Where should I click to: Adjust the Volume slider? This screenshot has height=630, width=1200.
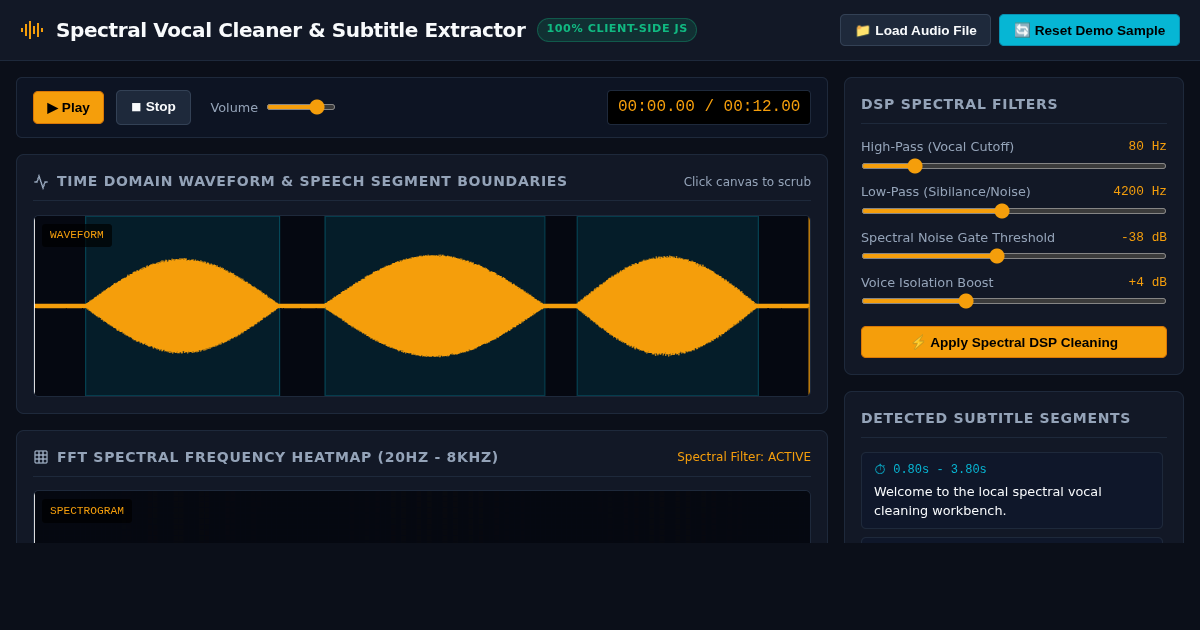pos(301,107)
